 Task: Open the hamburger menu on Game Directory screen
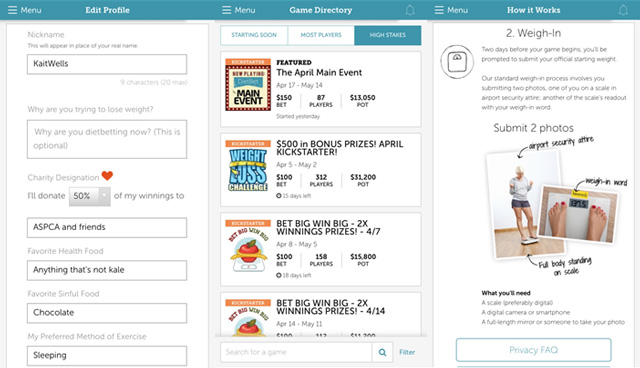click(238, 10)
